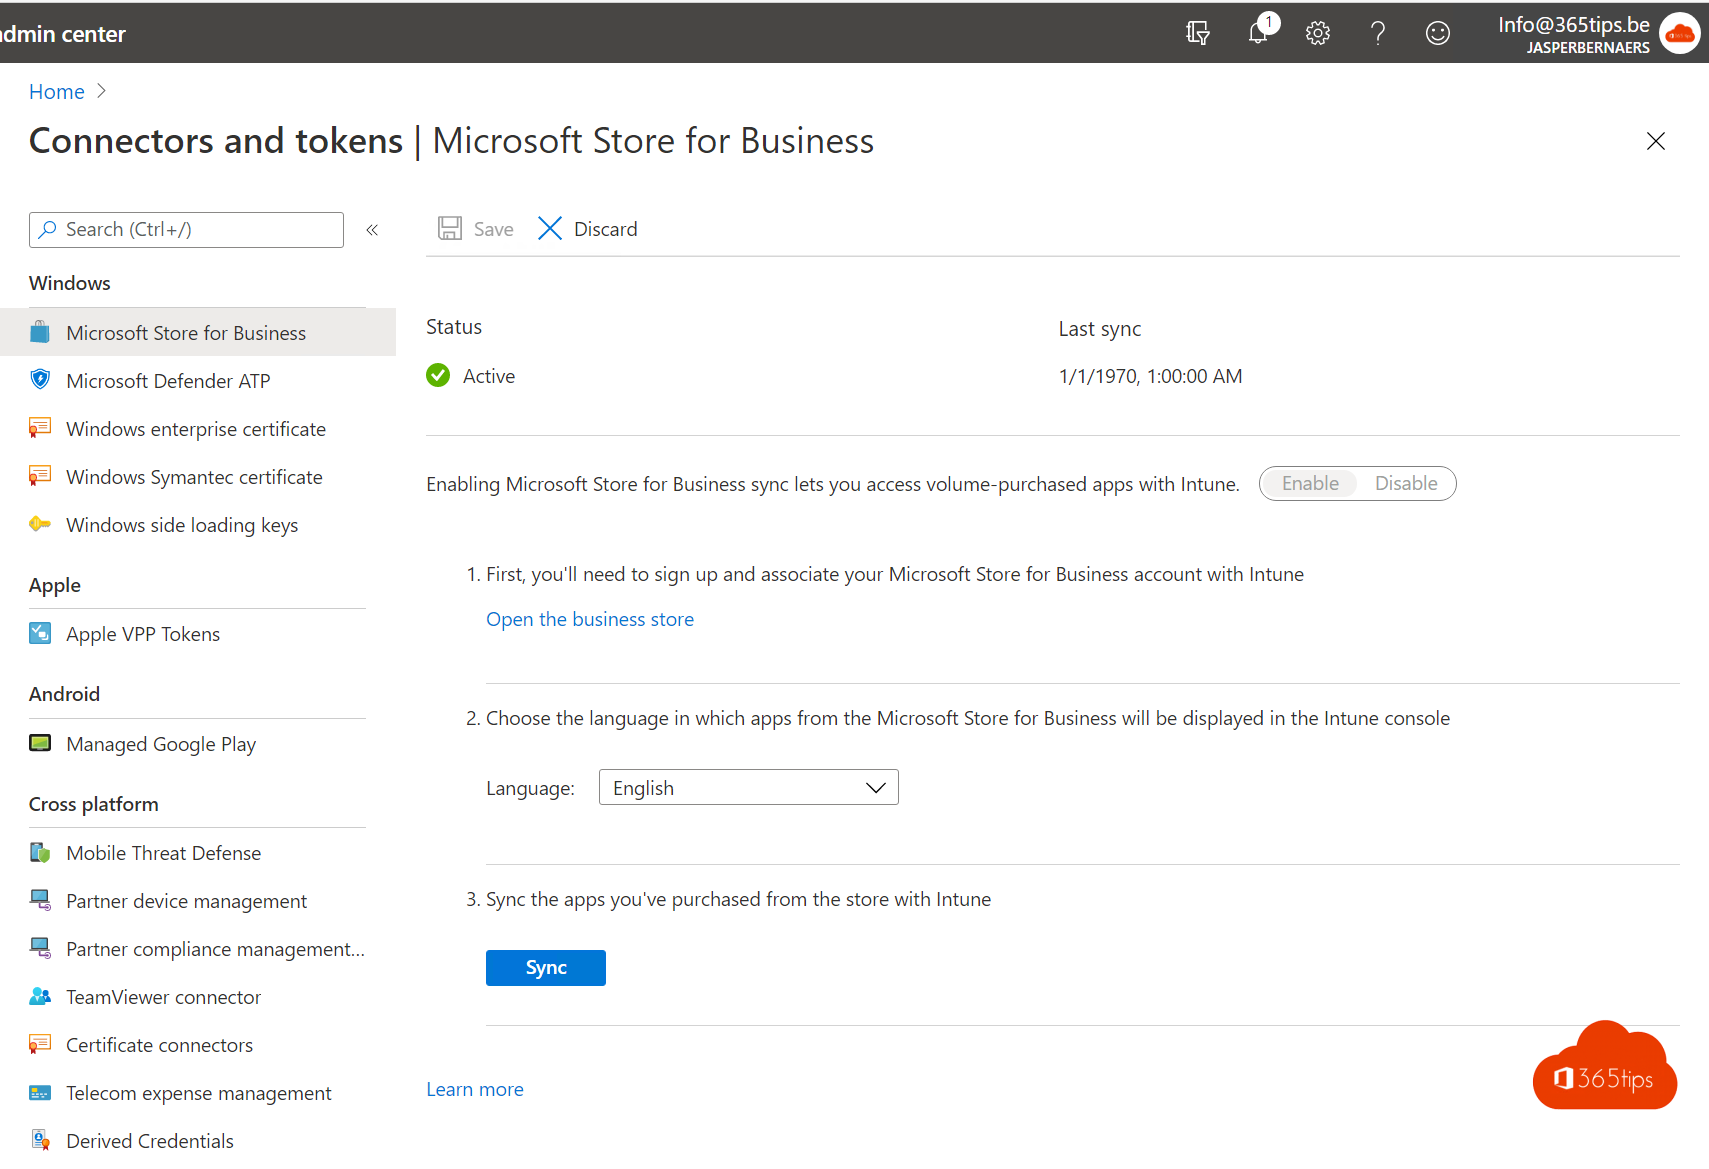
Task: Open the business store link
Action: pyautogui.click(x=589, y=618)
